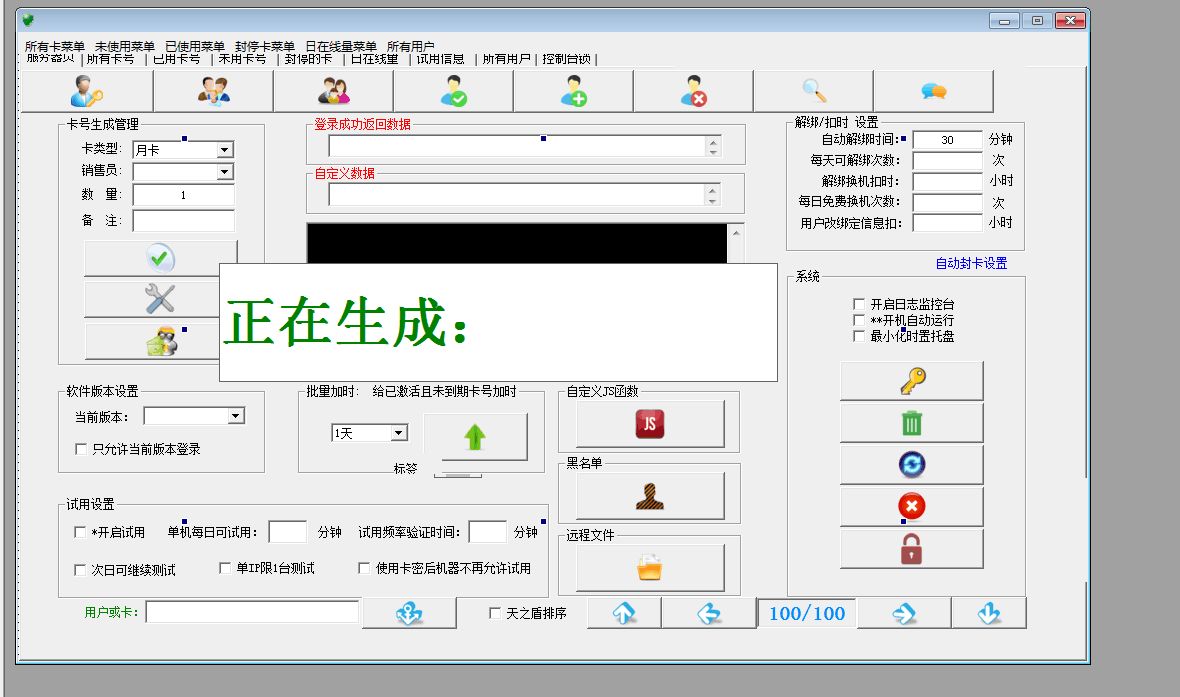Image resolution: width=1180 pixels, height=697 pixels.
Task: Switch to 所有卡号 tab
Action: (x=110, y=59)
